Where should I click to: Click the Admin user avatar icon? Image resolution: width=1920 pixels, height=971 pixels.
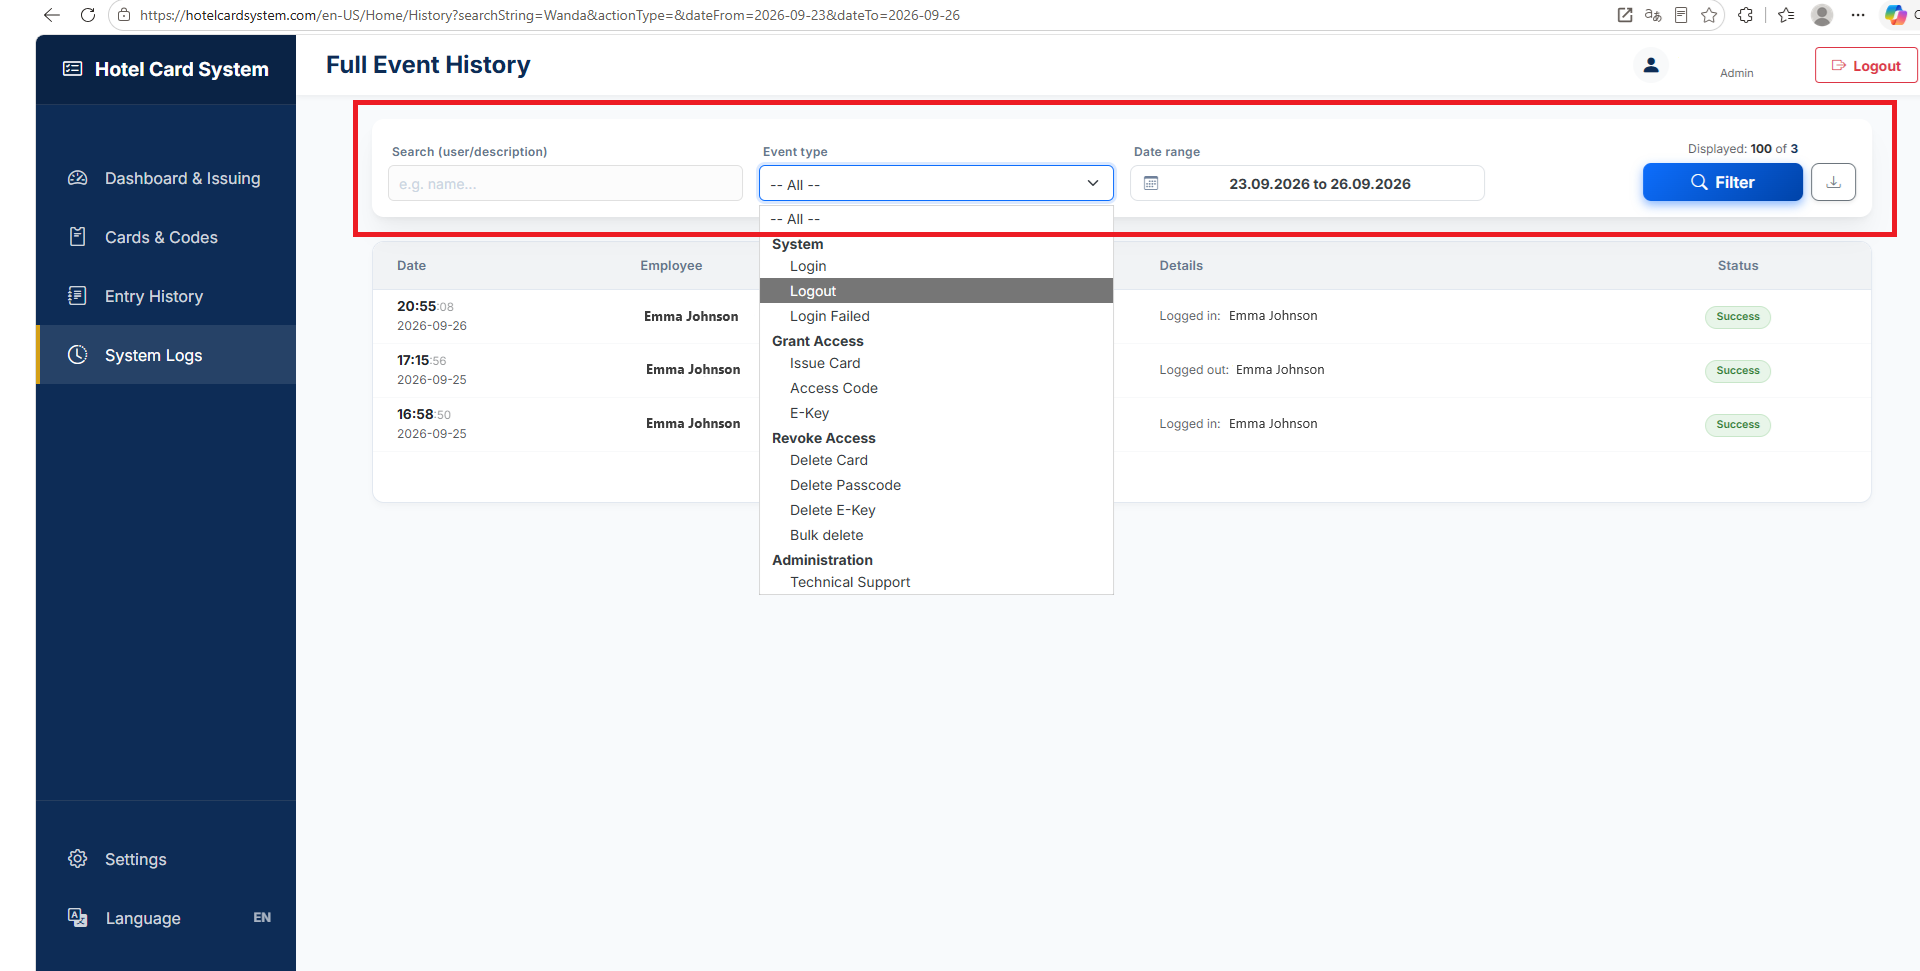(1651, 65)
